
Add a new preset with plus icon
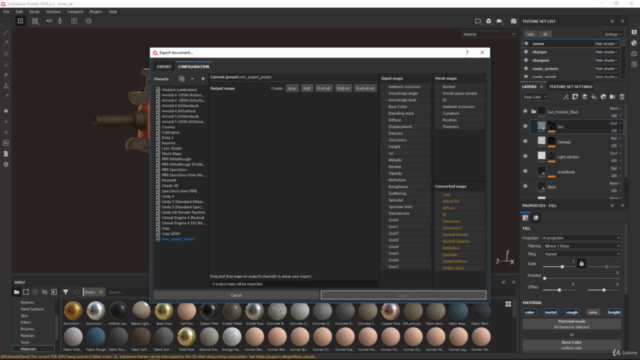pos(203,79)
